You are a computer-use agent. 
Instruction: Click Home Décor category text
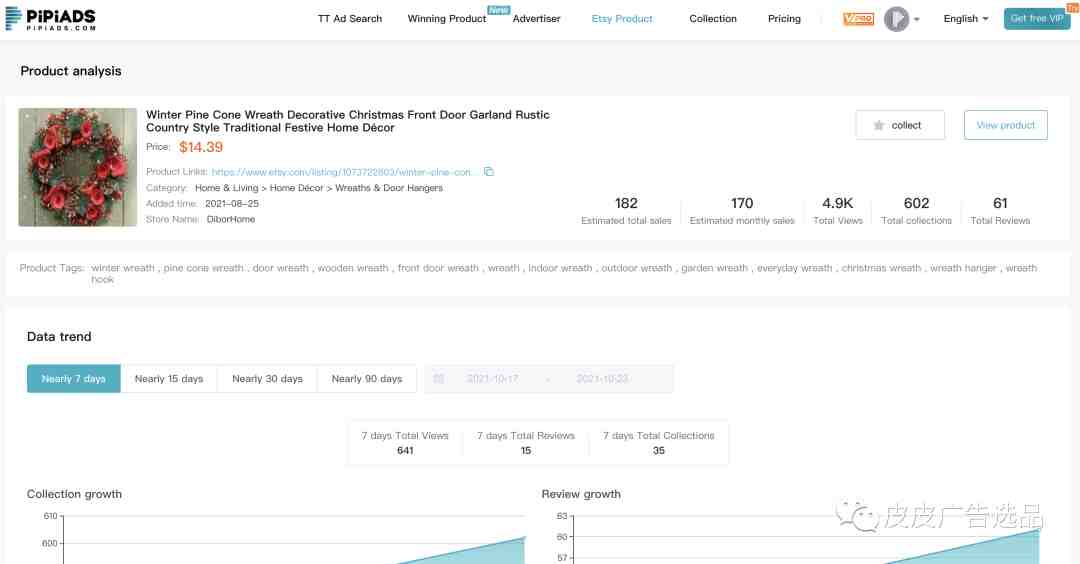[296, 188]
